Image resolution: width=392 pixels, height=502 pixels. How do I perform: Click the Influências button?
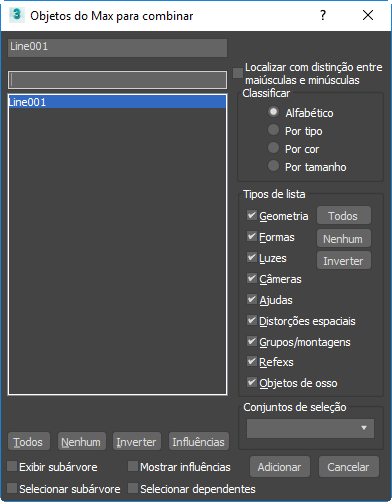coord(199,442)
